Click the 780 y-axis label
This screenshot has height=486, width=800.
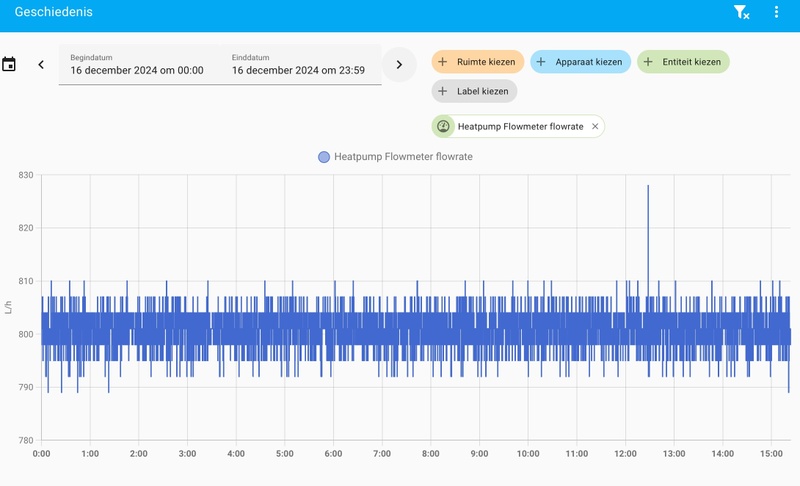click(26, 440)
